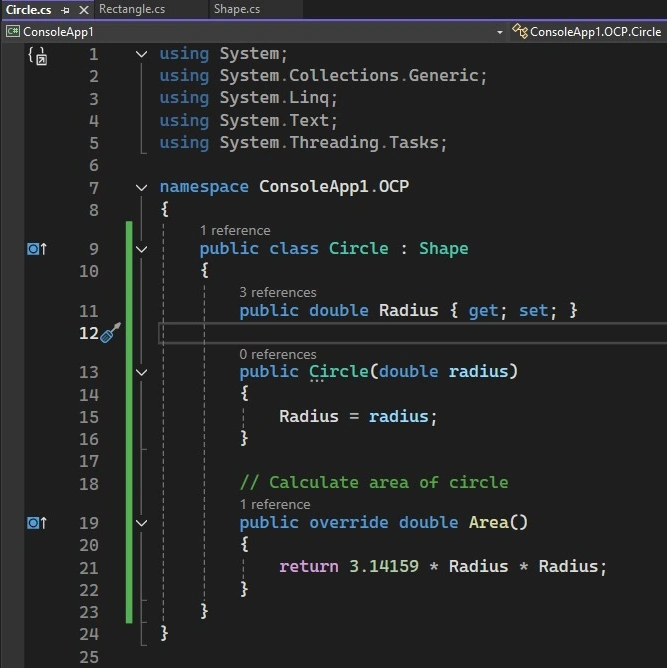Screen dimensions: 667x668
Task: Click 'System.Threading.Tasks' on line 5
Action: [329, 142]
